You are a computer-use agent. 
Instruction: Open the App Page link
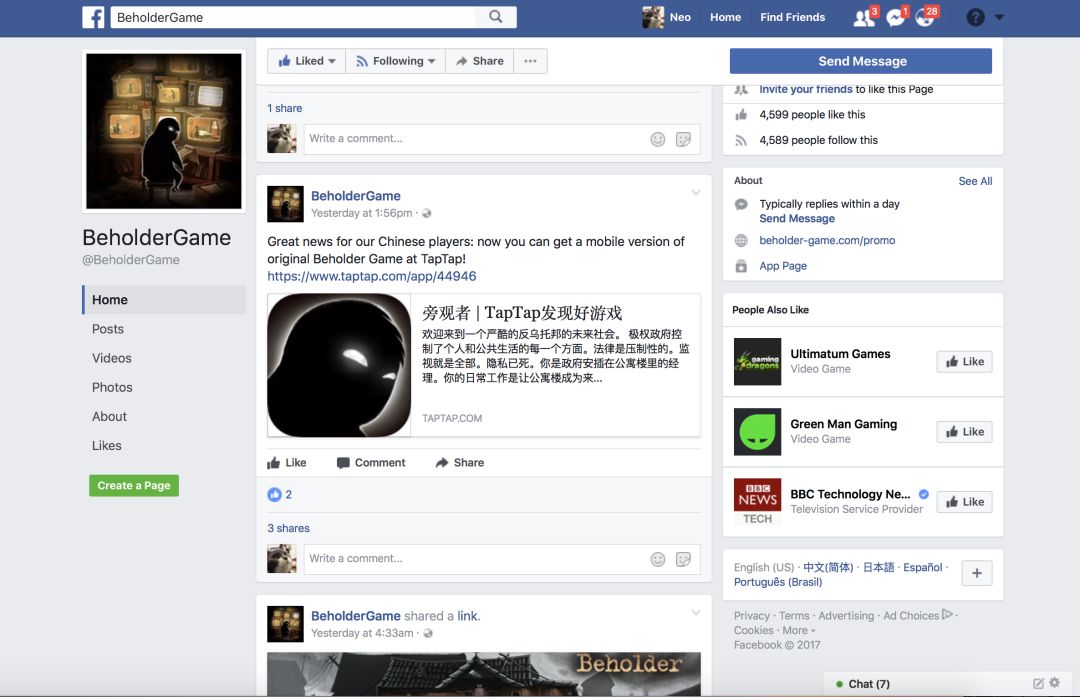pos(783,266)
